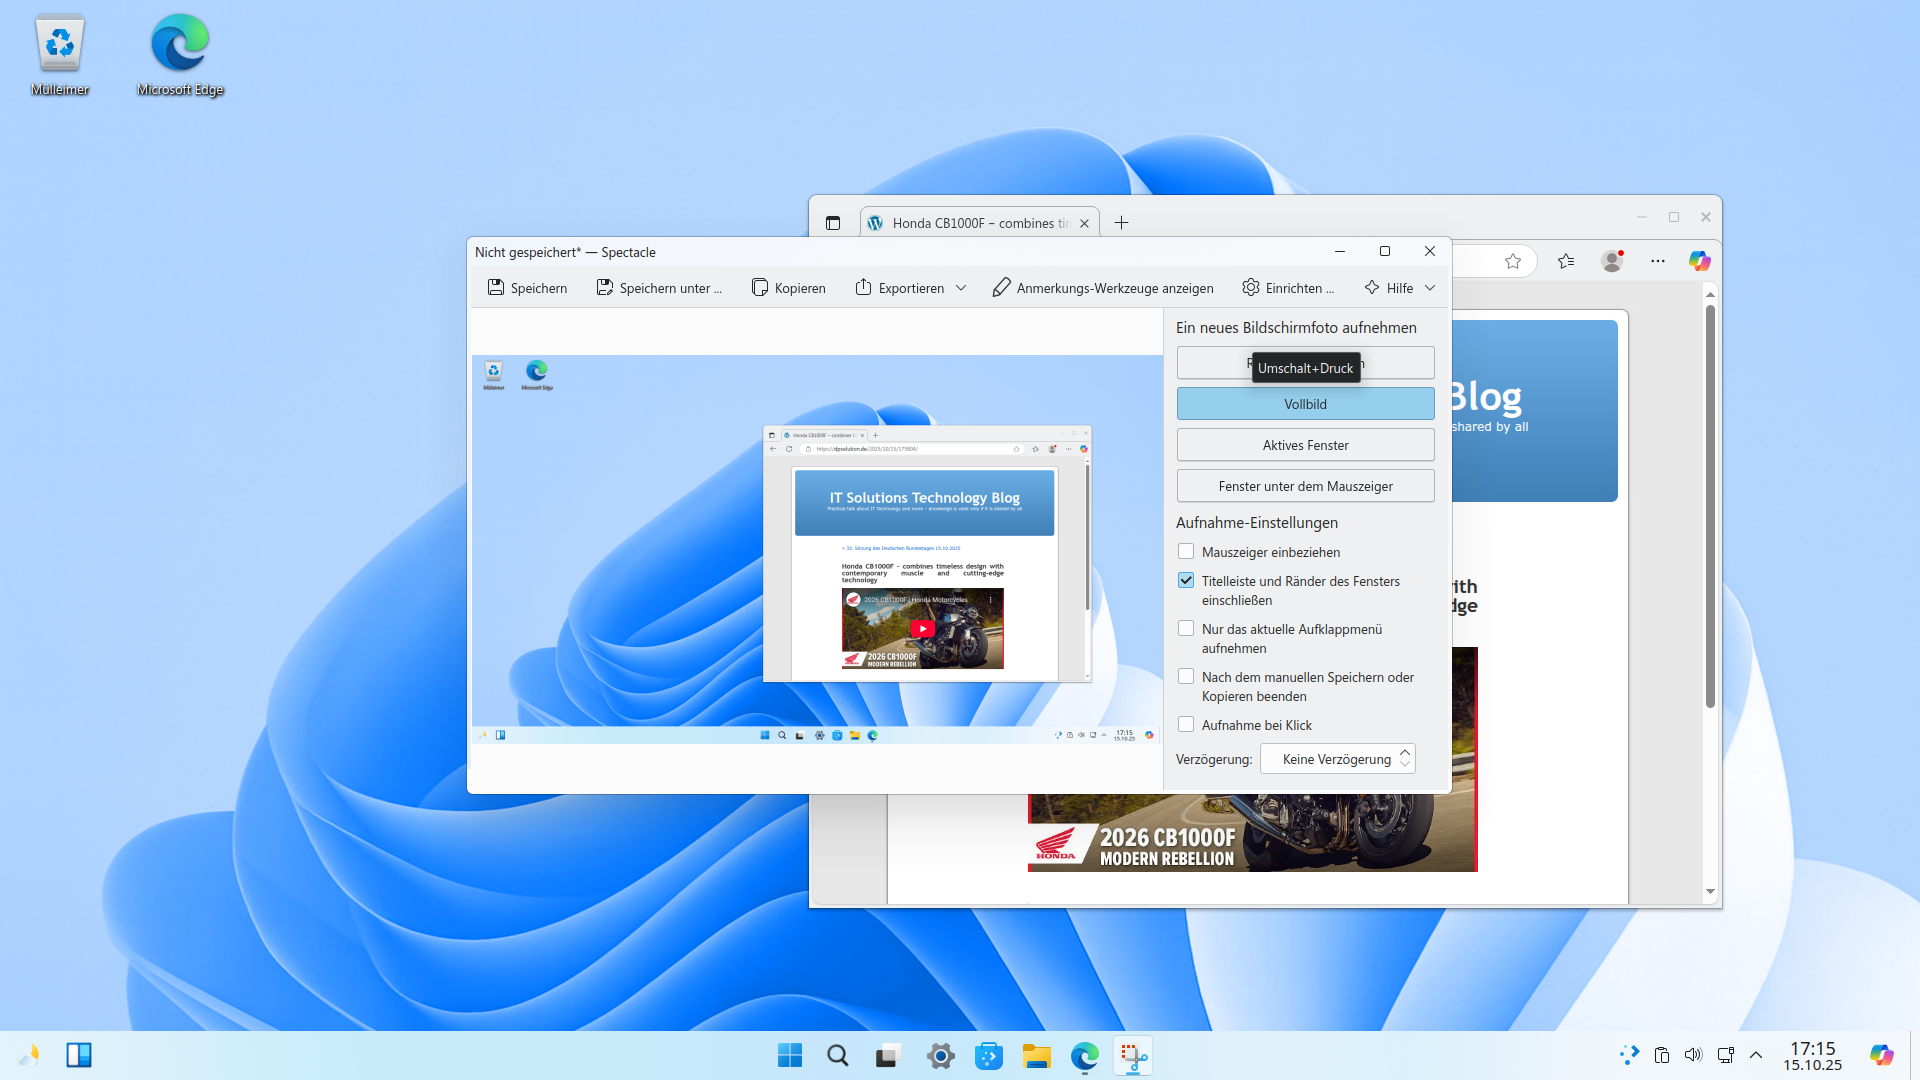Show Anmerkungs-Werkzeuge annotation tools

[1102, 288]
